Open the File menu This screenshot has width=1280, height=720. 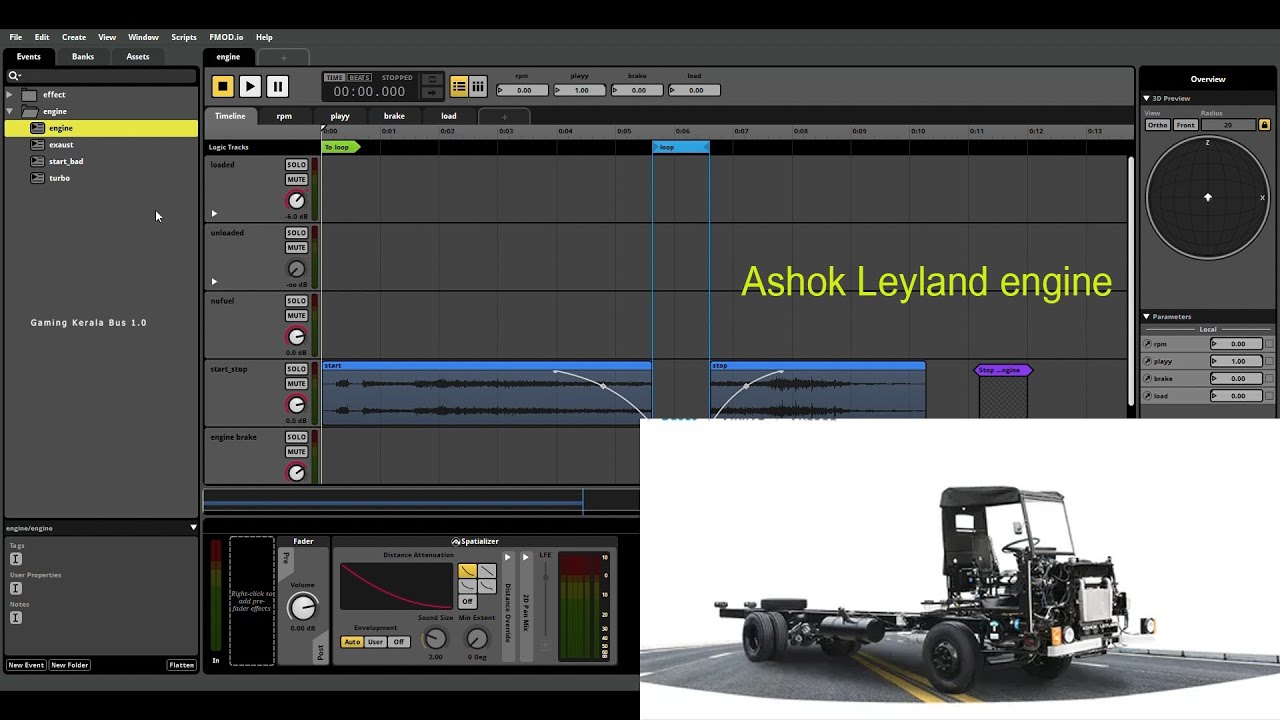(16, 37)
